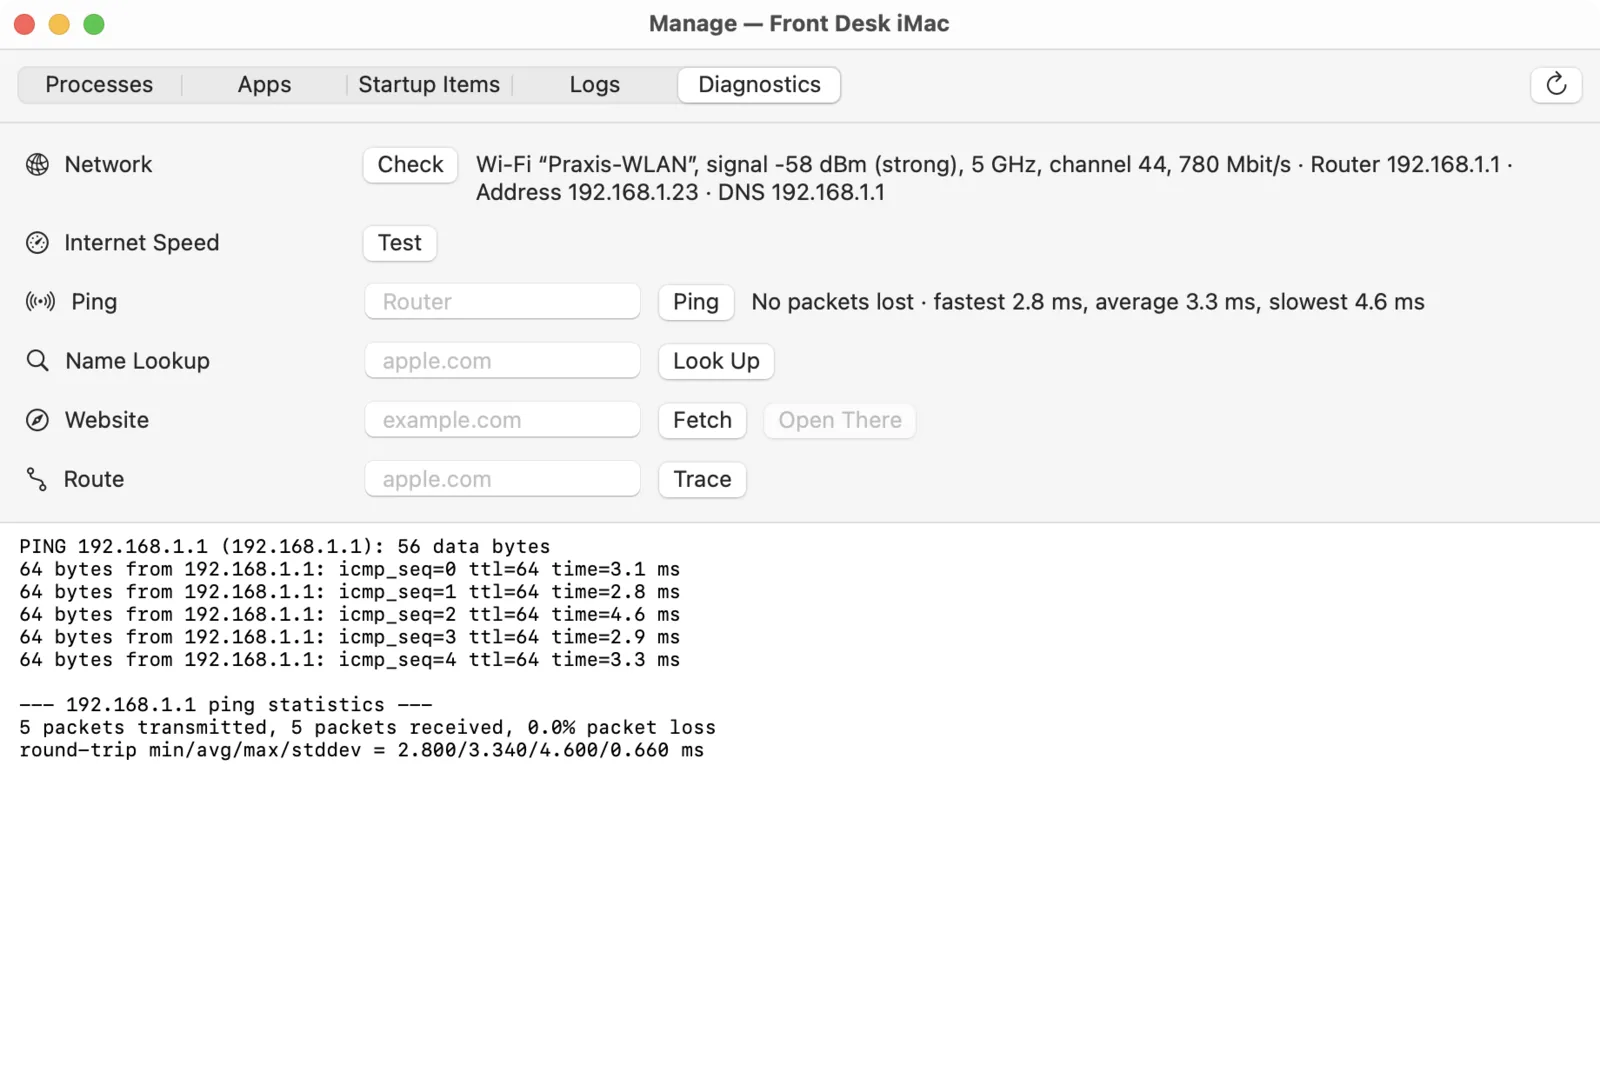Show the Logs tab
Image resolution: width=1600 pixels, height=1092 pixels.
click(x=594, y=85)
